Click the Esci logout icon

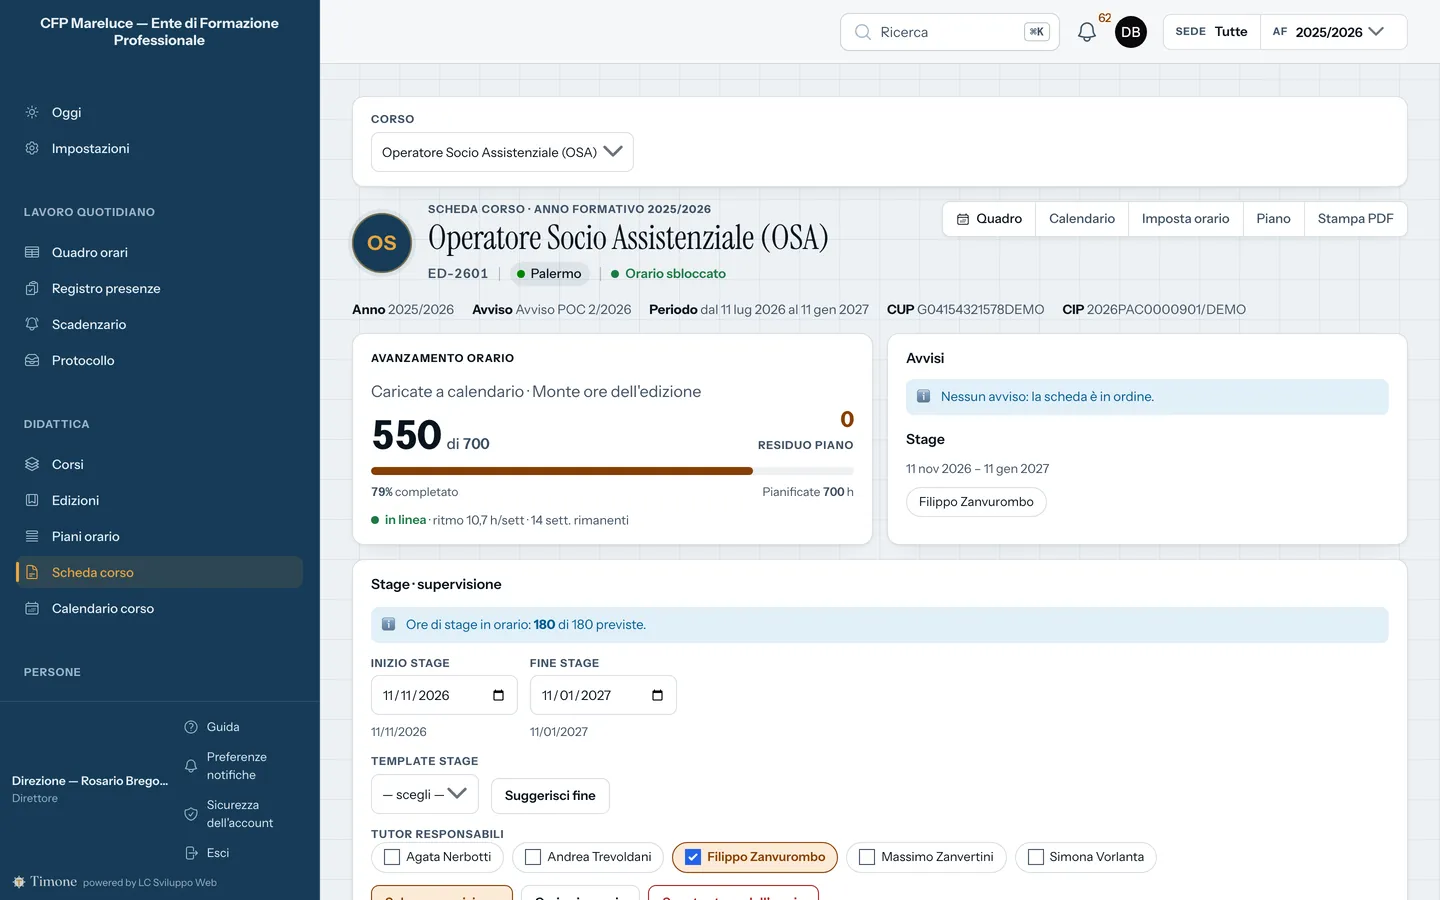[191, 853]
